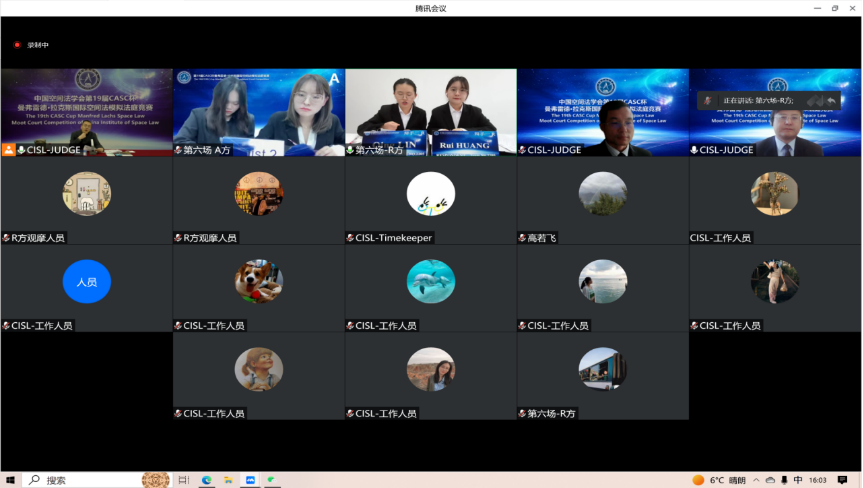Open the Windows Start menu
863x488 pixels.
tap(10, 480)
